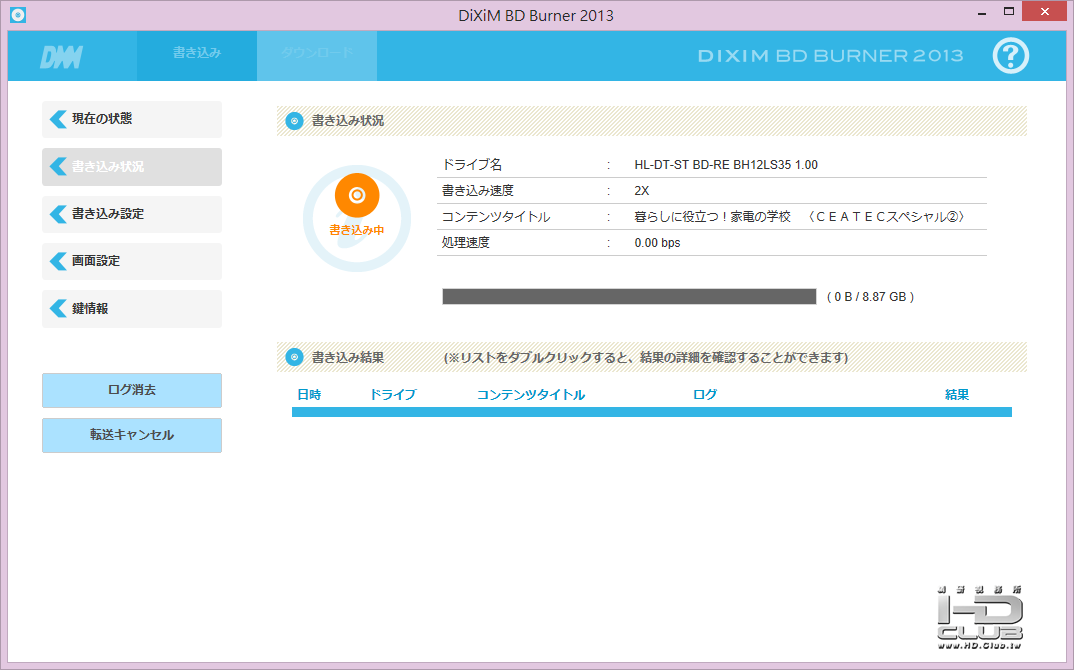The width and height of the screenshot is (1074, 670).
Task: Open 鍵情報 in the sidebar
Action: pos(132,309)
